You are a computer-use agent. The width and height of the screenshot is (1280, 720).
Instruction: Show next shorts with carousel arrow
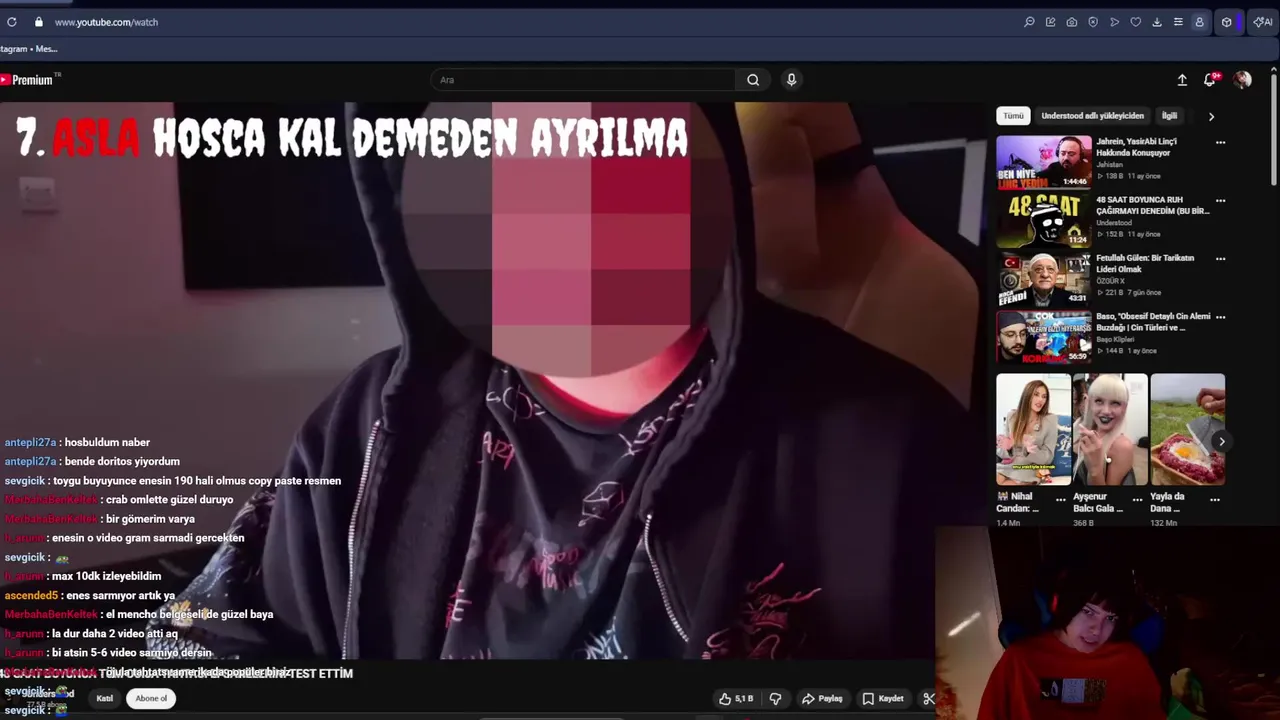click(x=1221, y=441)
